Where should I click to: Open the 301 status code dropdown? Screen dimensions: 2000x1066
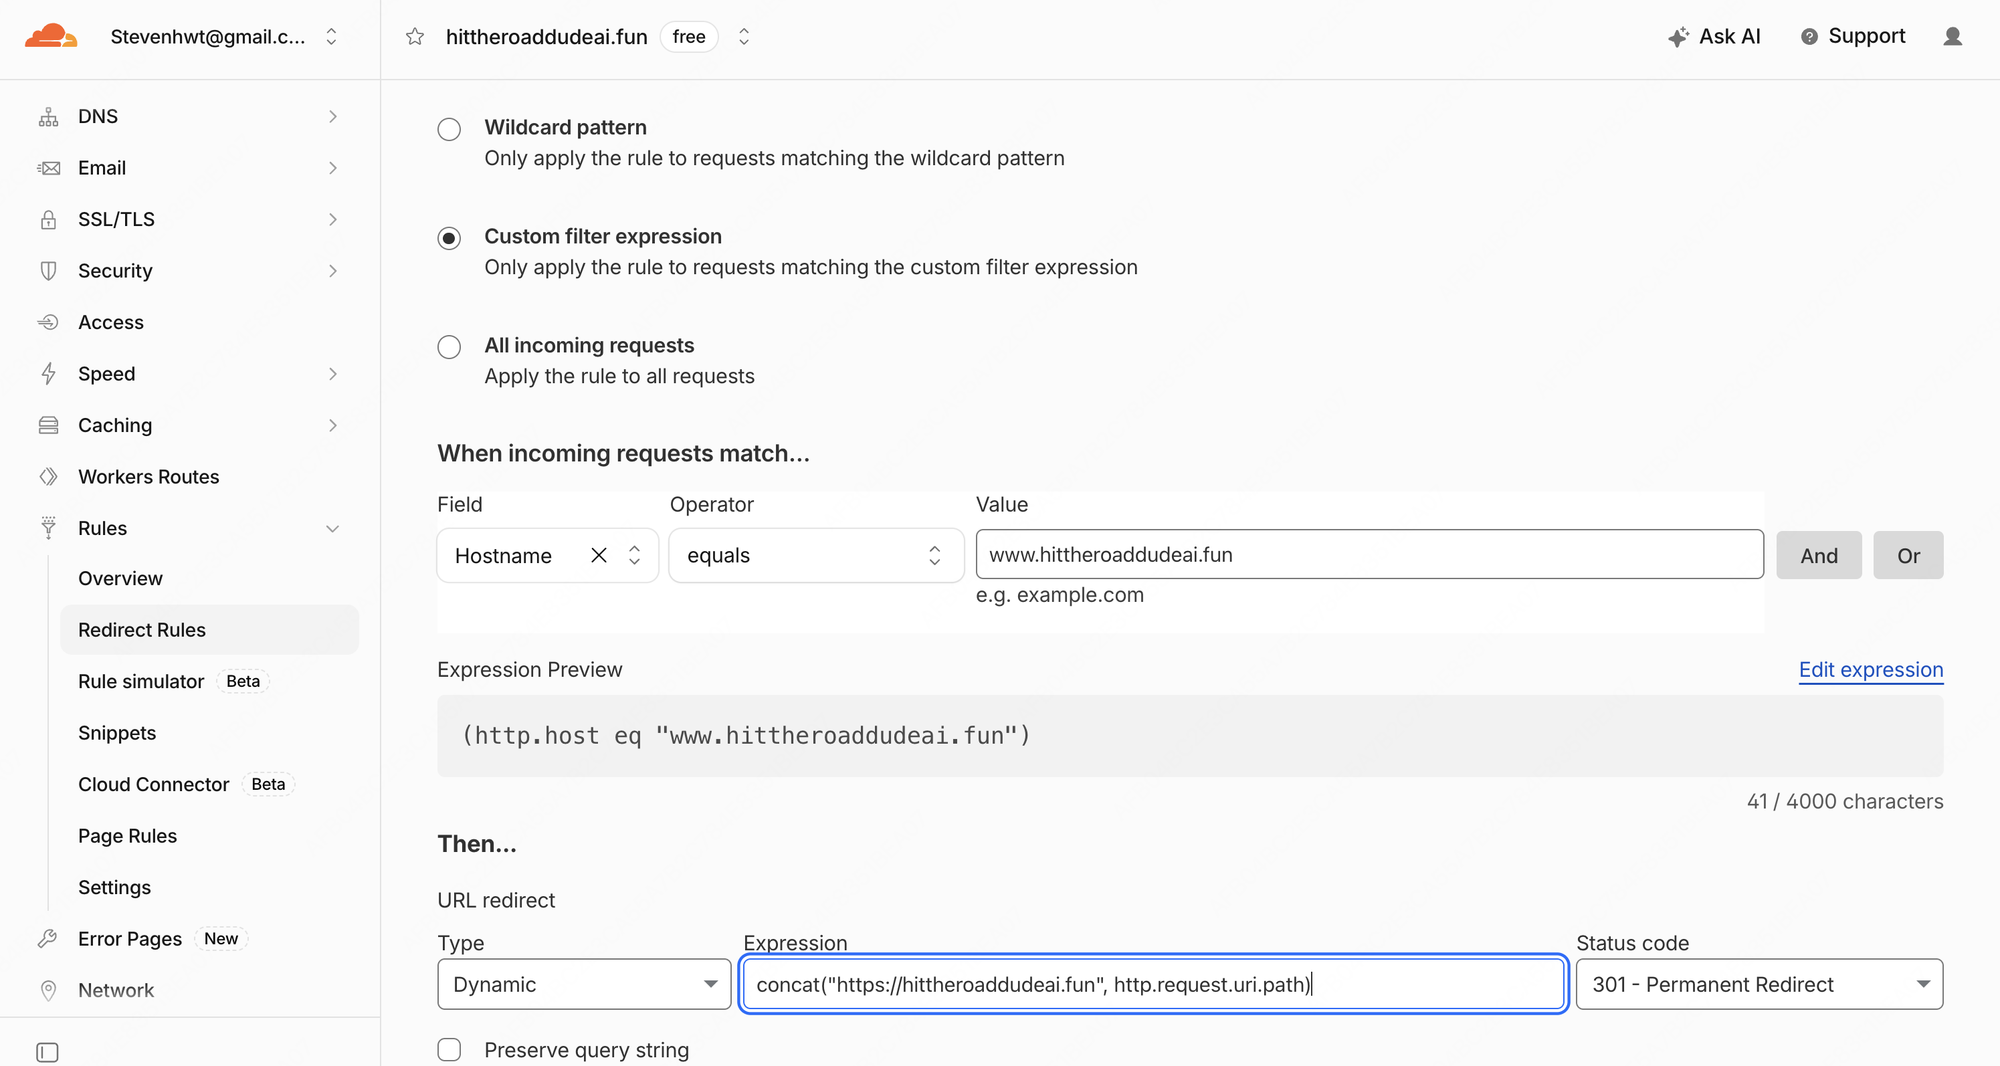coord(1759,984)
